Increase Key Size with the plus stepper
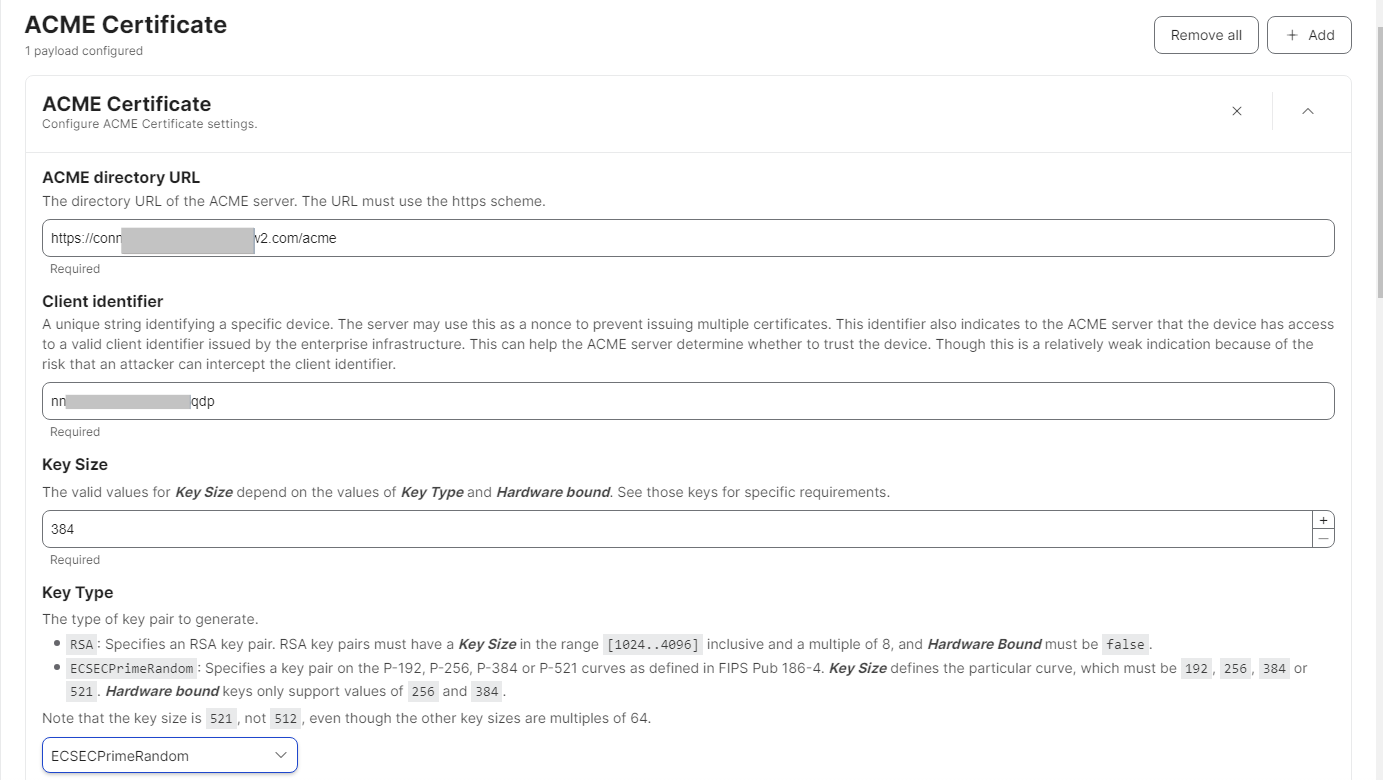 tap(1323, 521)
